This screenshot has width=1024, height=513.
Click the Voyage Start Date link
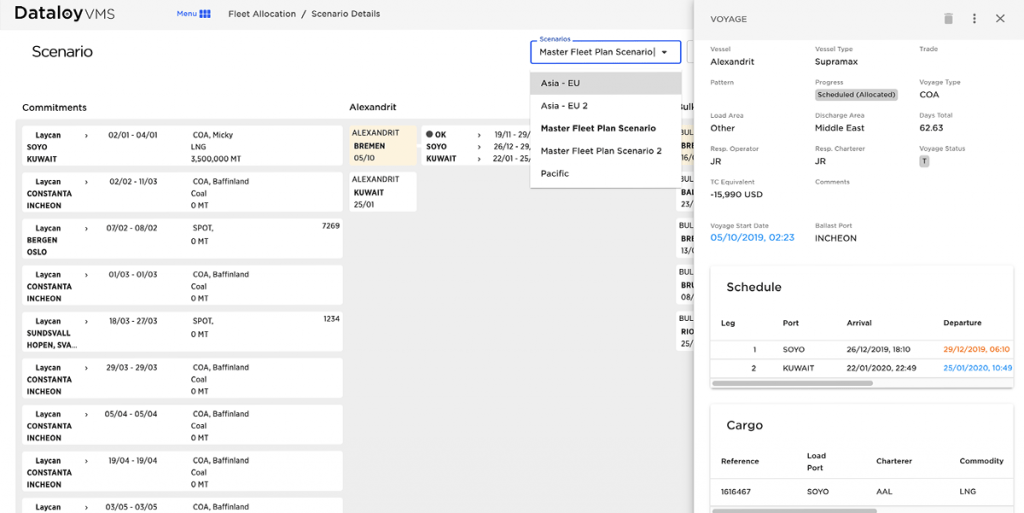752,238
